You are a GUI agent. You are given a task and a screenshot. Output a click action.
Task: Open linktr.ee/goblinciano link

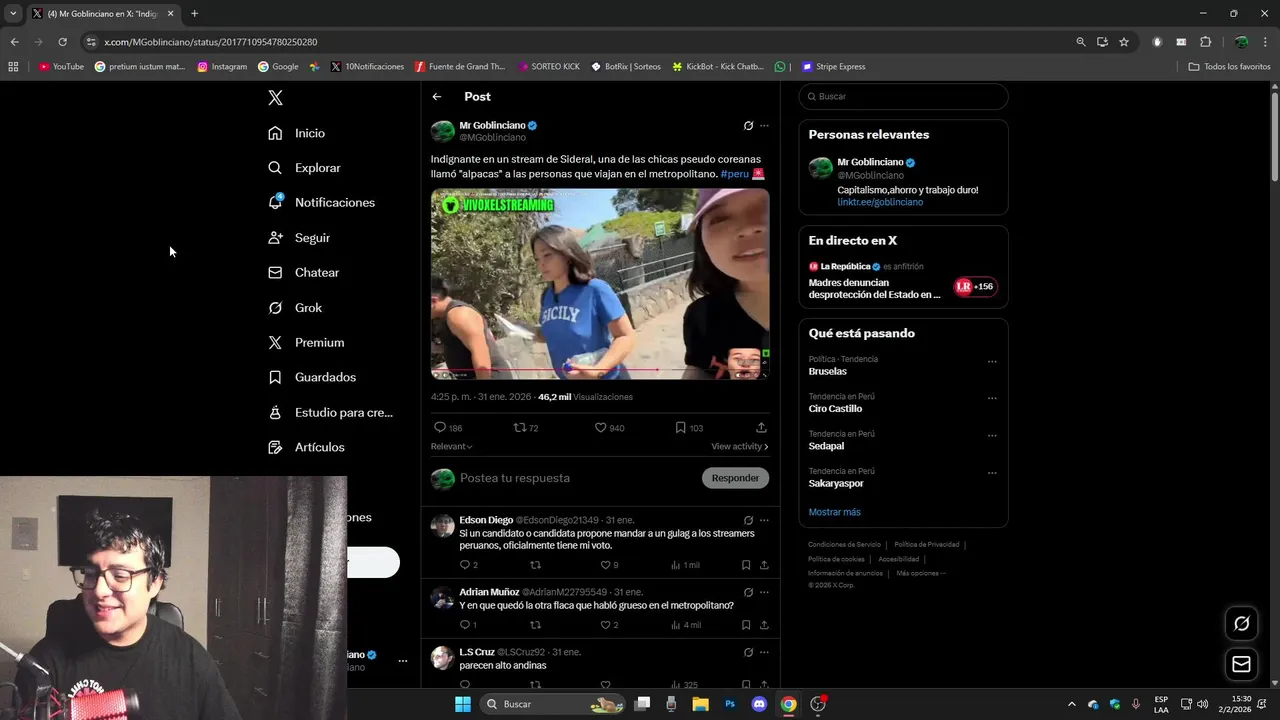click(x=880, y=202)
